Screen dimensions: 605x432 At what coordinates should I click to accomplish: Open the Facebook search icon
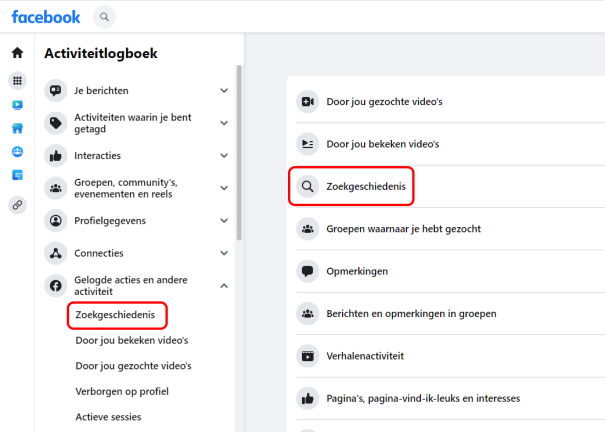coord(104,17)
